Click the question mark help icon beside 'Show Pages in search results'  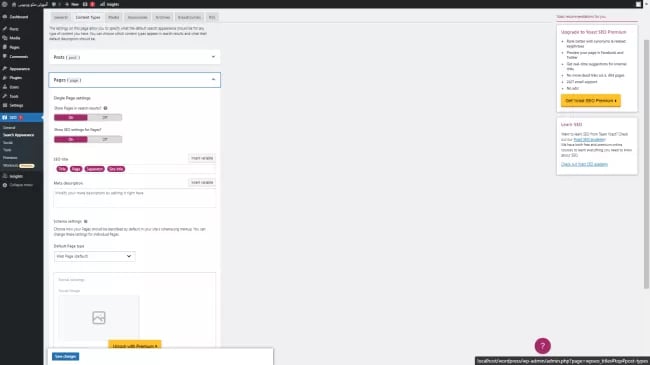105,108
